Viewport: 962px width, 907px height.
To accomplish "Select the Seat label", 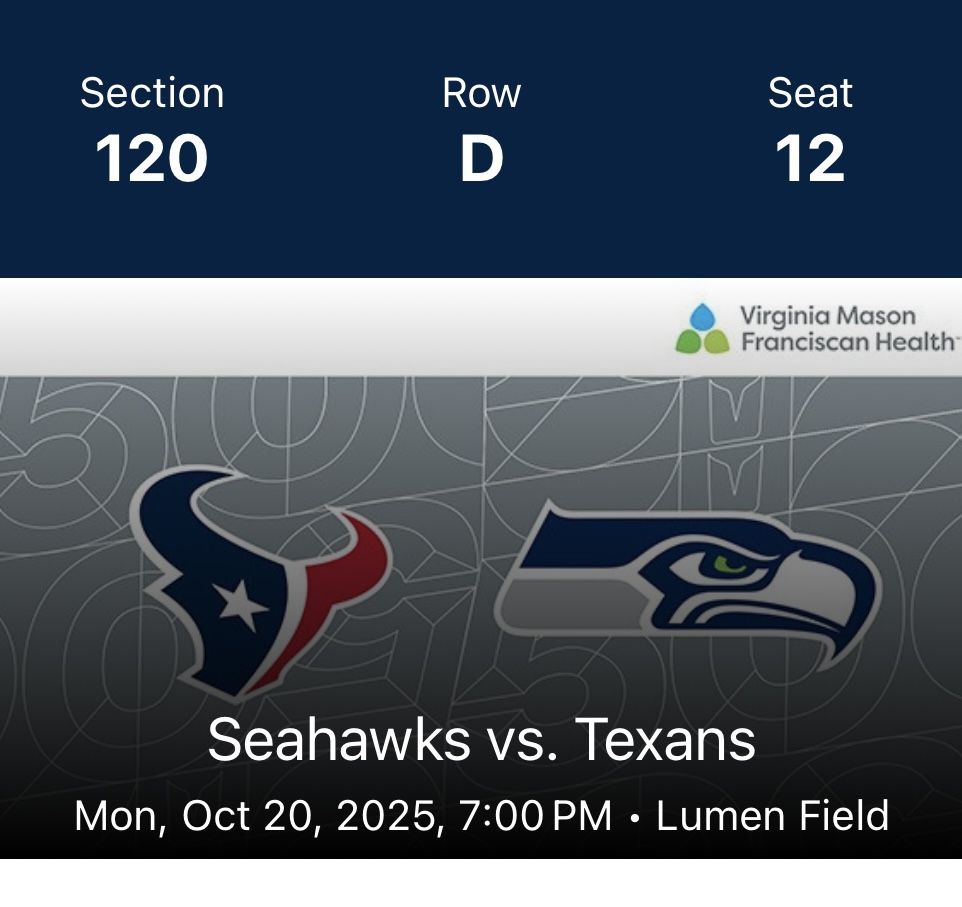I will tap(810, 93).
